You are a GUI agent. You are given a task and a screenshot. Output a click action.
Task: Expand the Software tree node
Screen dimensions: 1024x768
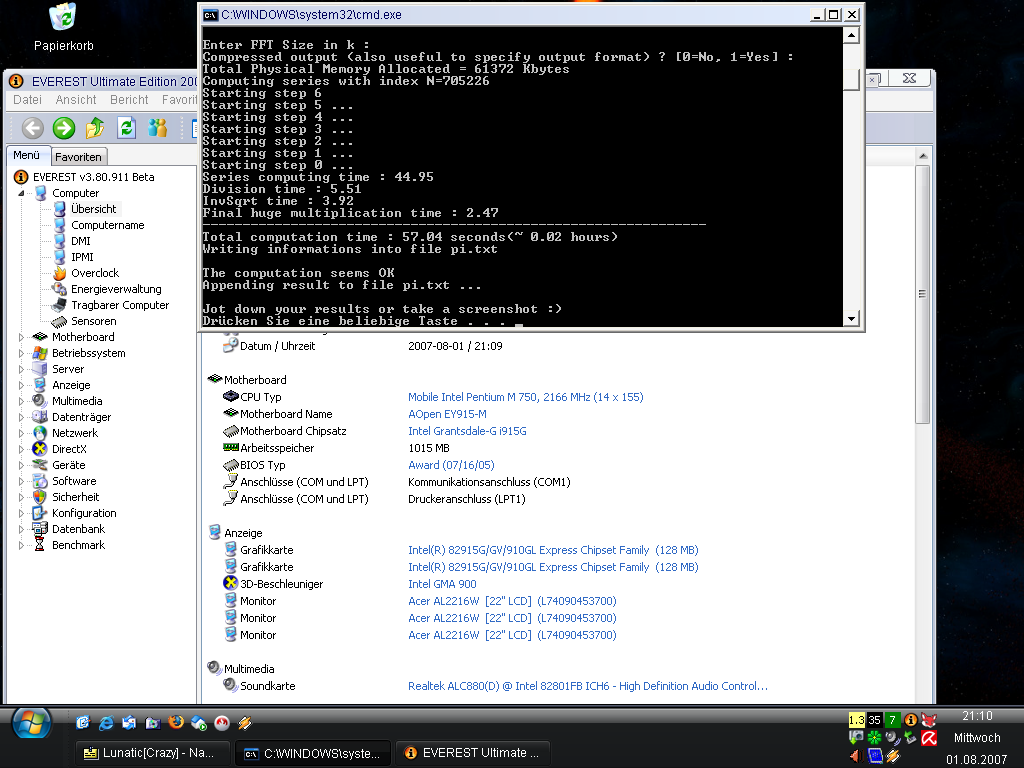(21, 481)
